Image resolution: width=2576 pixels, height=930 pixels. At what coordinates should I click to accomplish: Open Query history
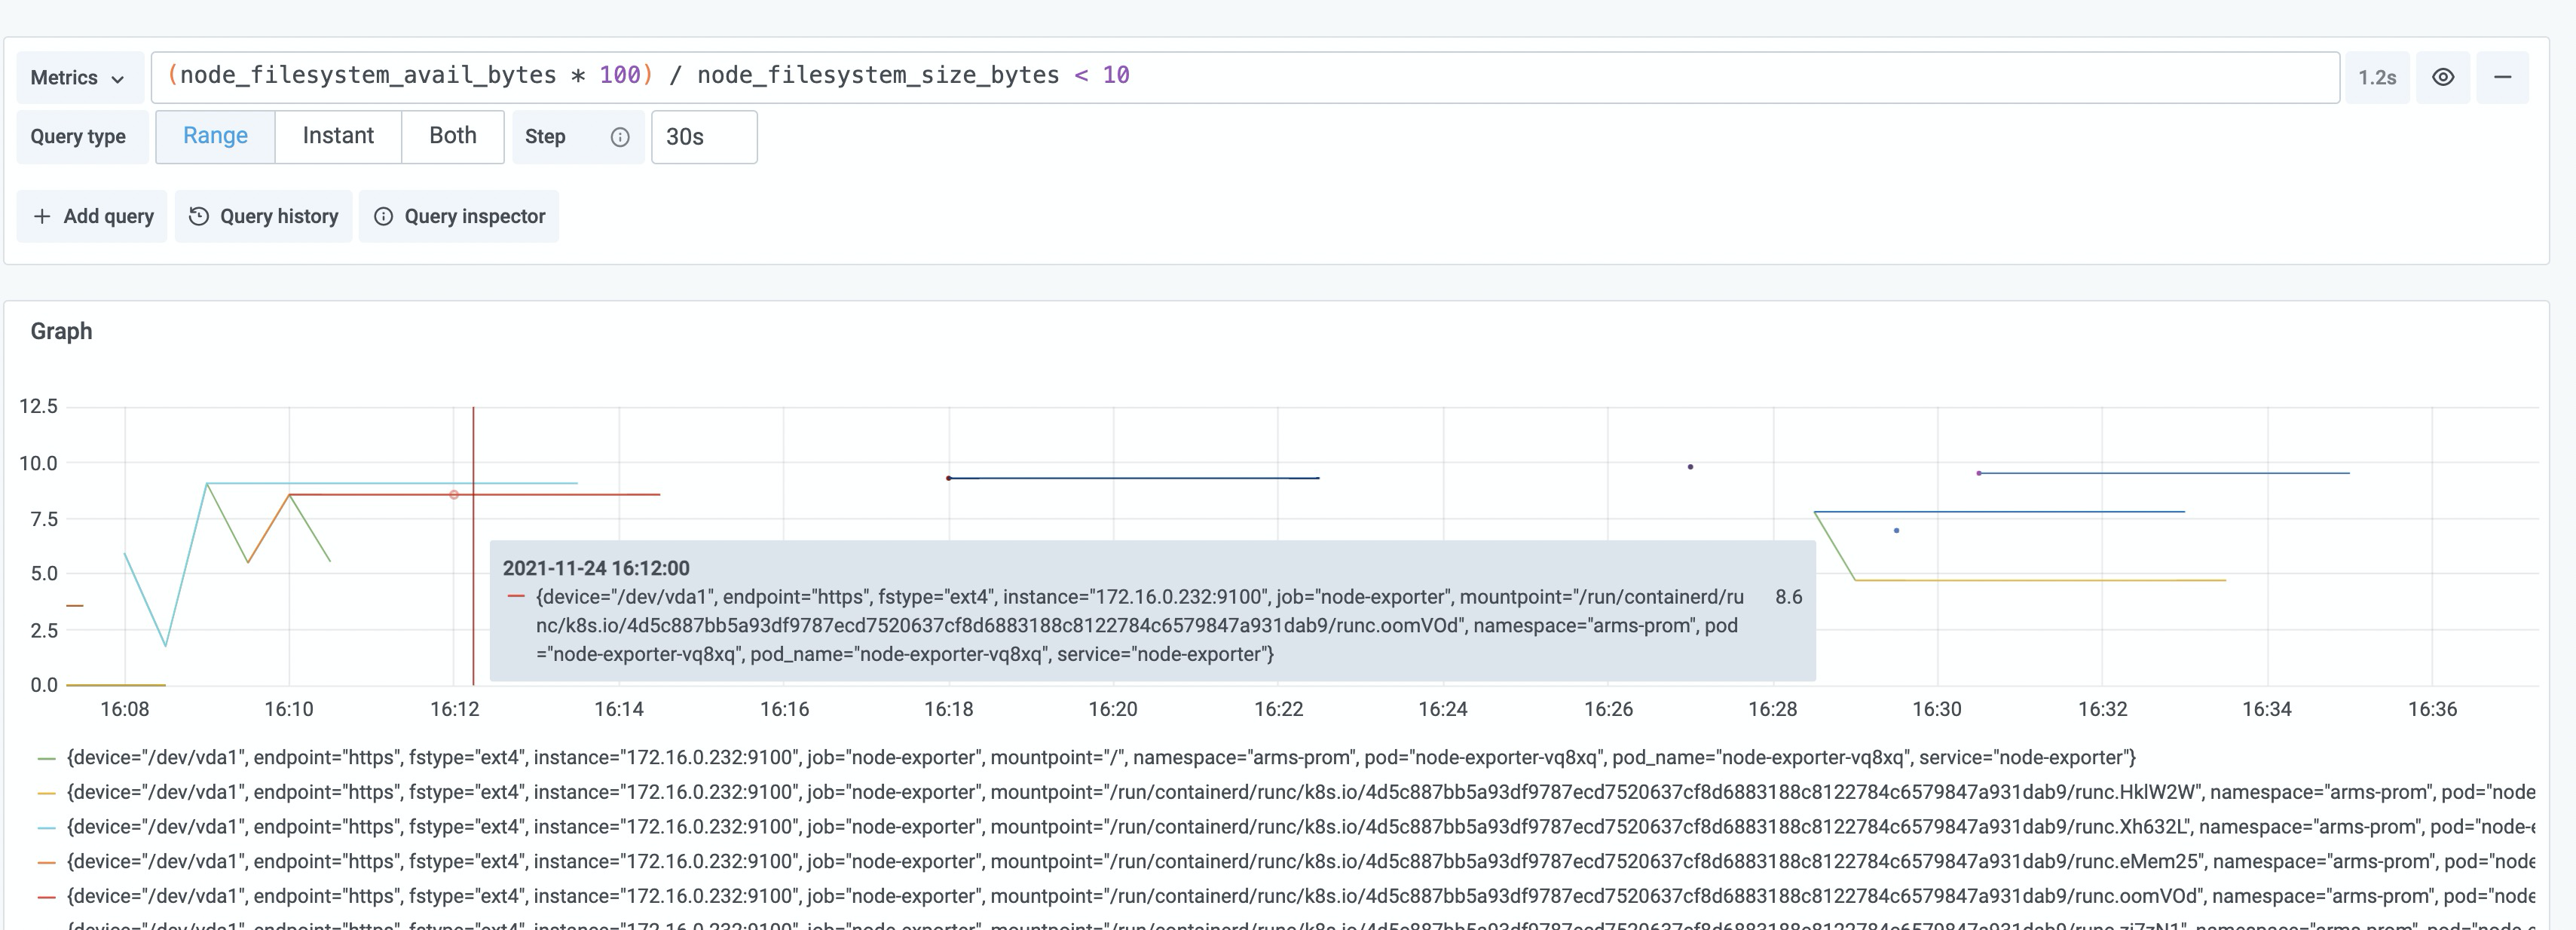pos(264,216)
